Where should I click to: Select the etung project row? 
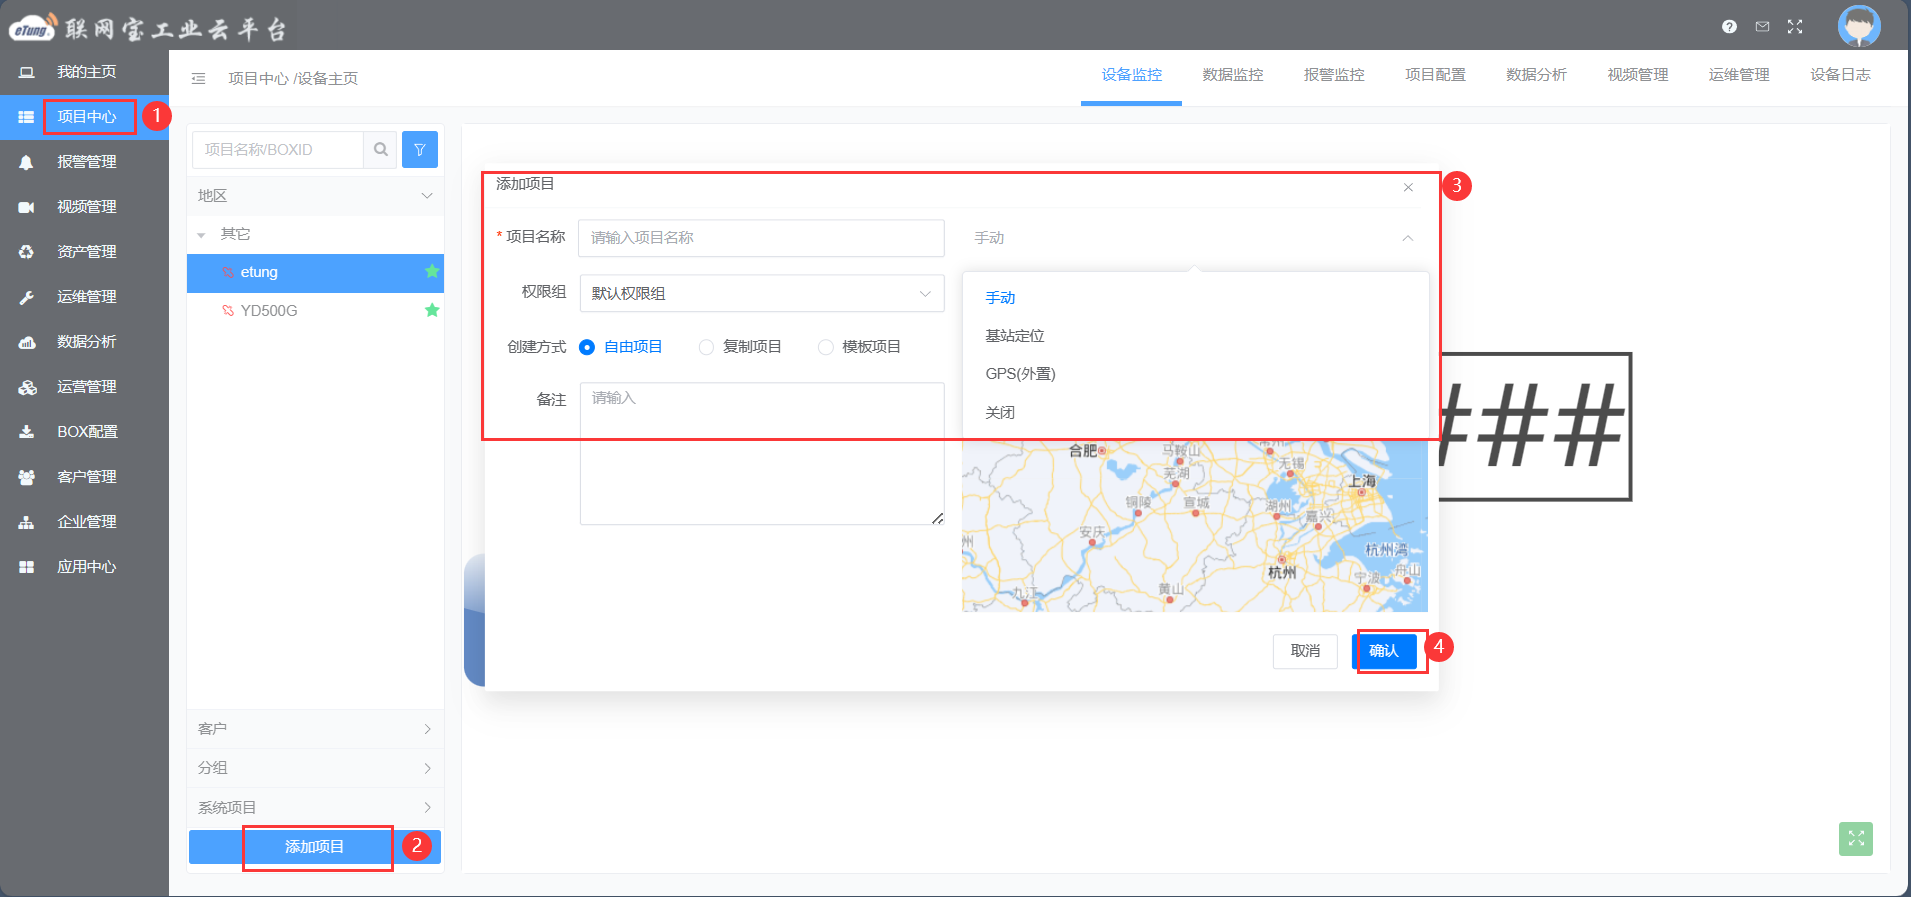point(315,273)
